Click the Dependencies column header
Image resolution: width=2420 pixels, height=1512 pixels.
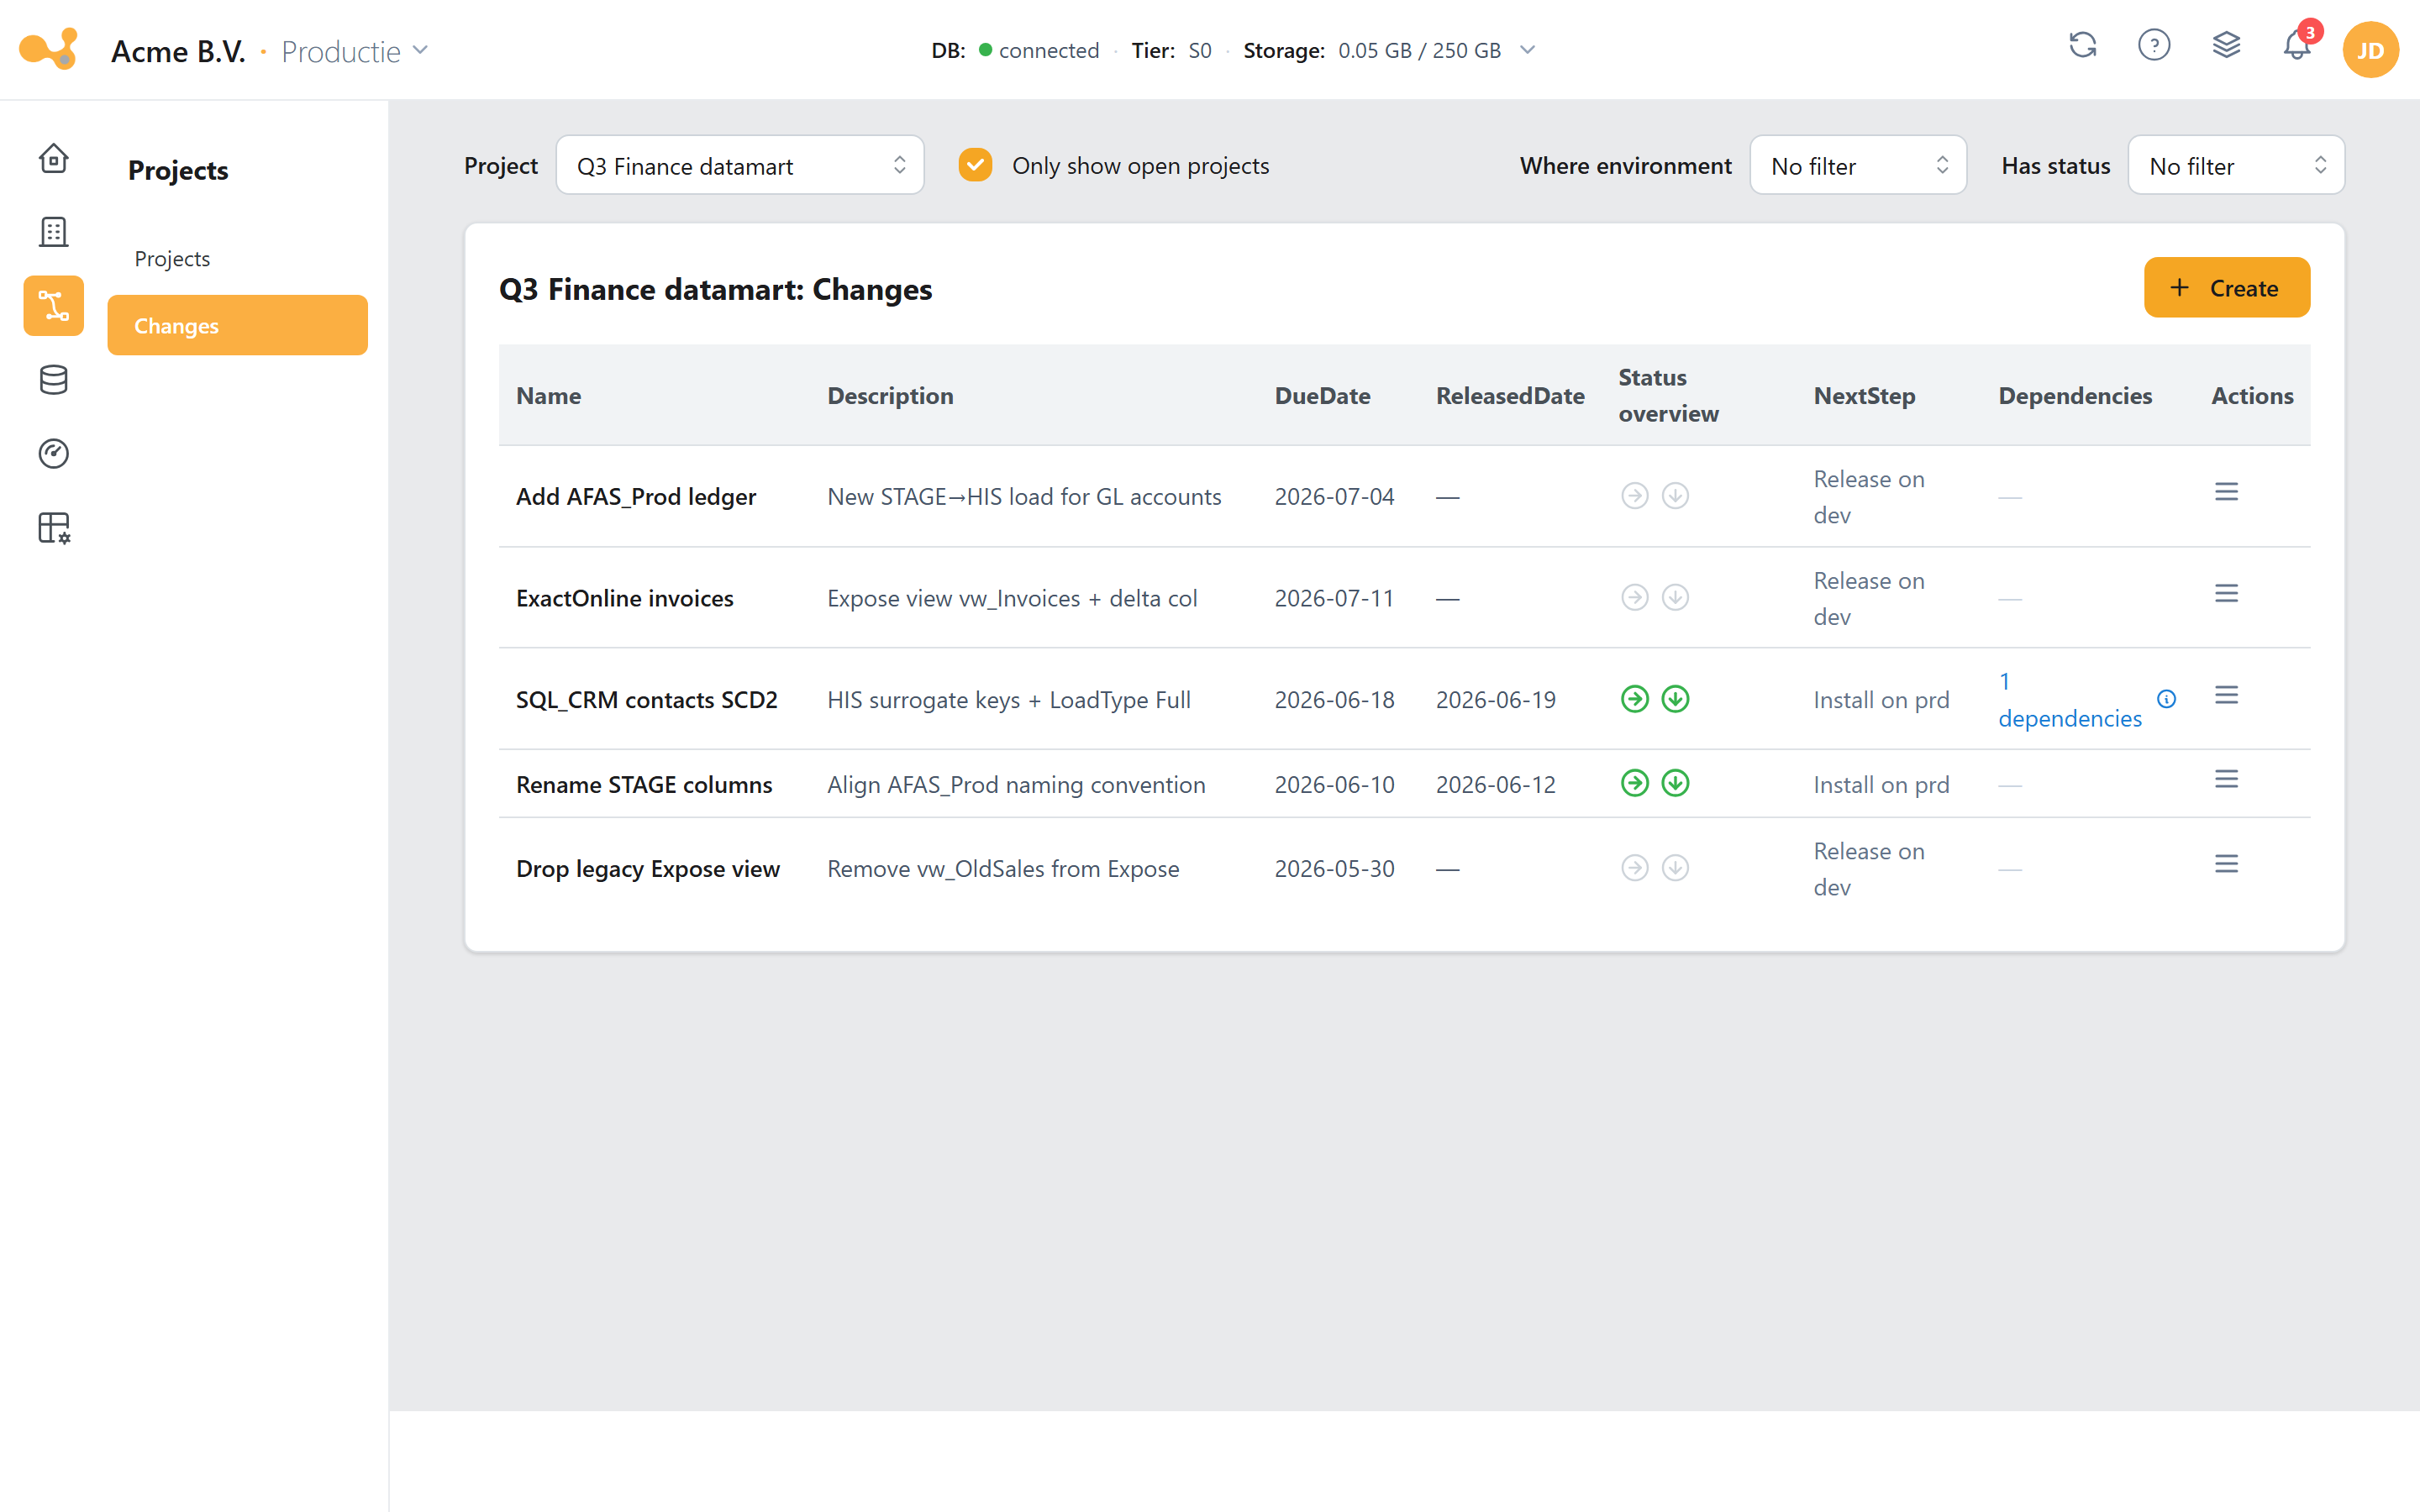click(x=2074, y=396)
